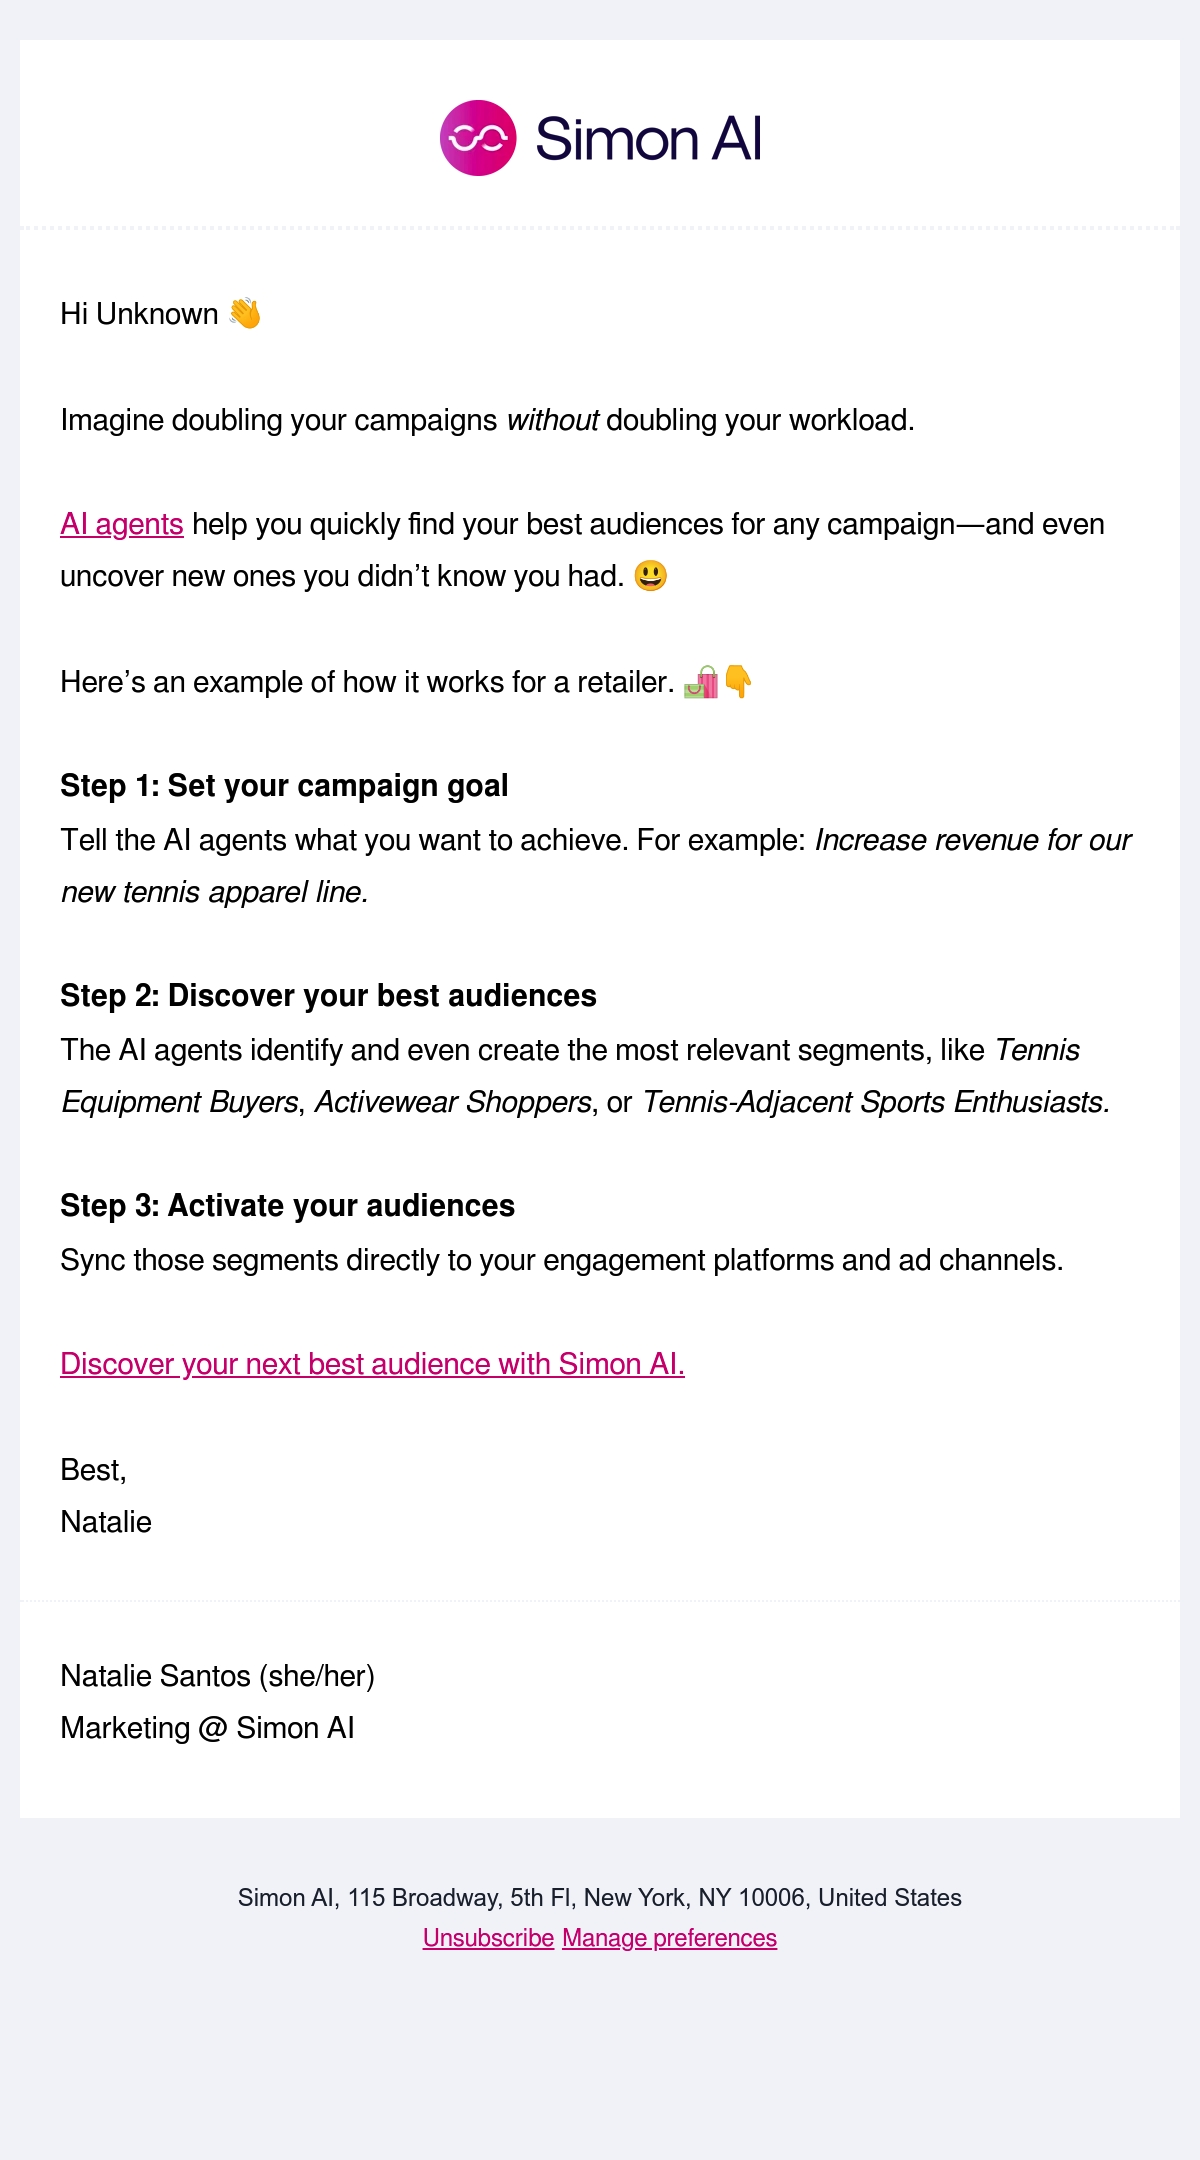Click the Unsubscribe link
This screenshot has width=1200, height=2160.
[x=488, y=1938]
